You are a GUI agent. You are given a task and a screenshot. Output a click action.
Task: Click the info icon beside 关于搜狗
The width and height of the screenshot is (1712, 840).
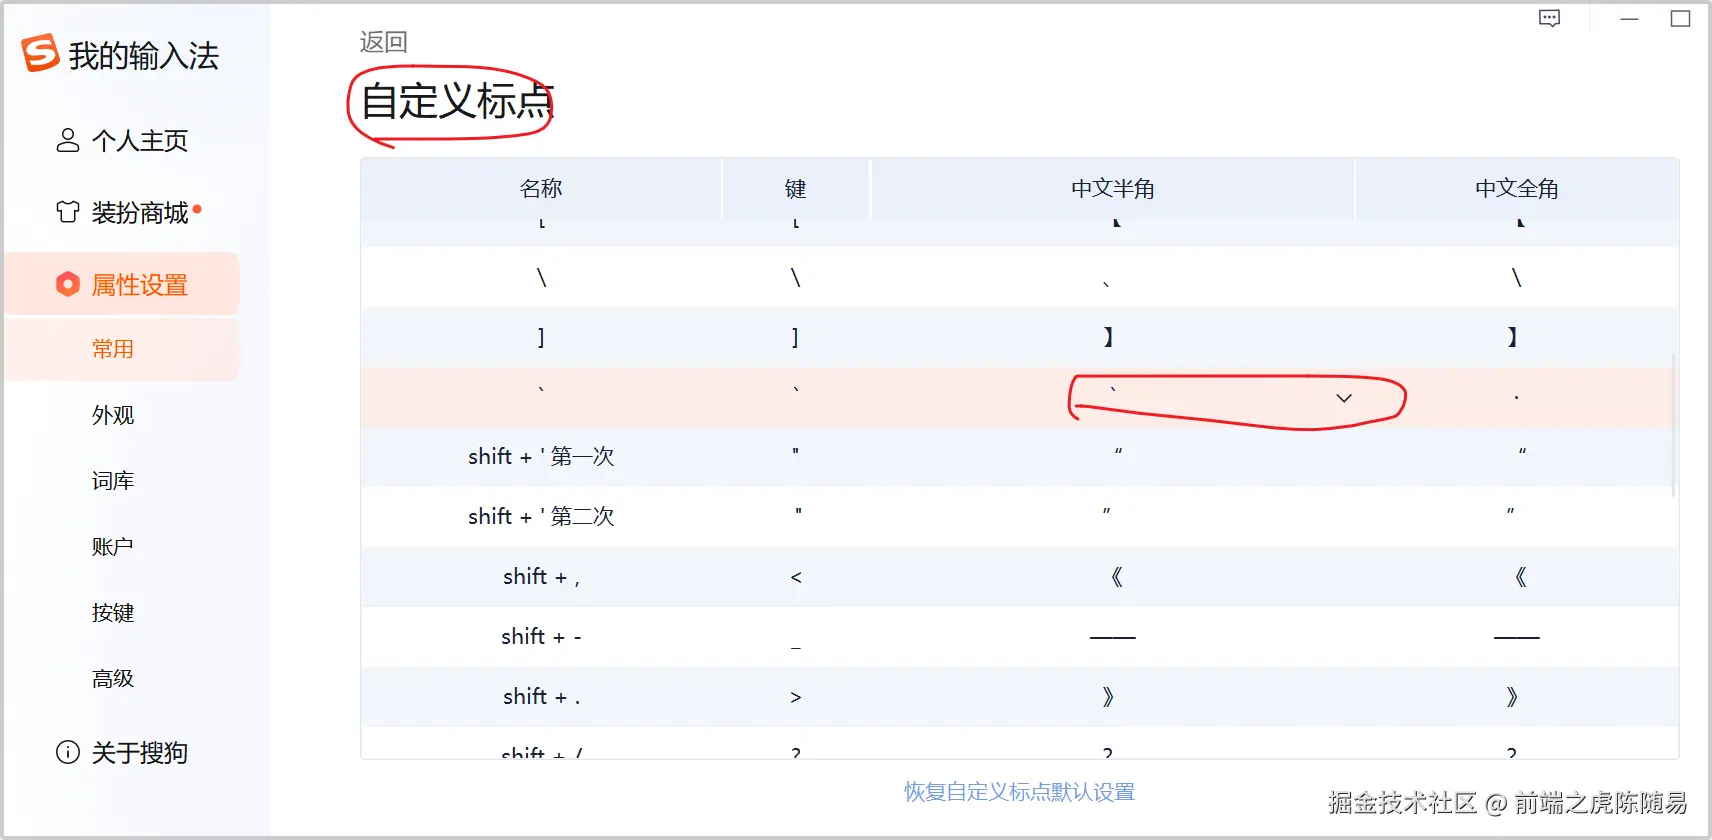68,752
